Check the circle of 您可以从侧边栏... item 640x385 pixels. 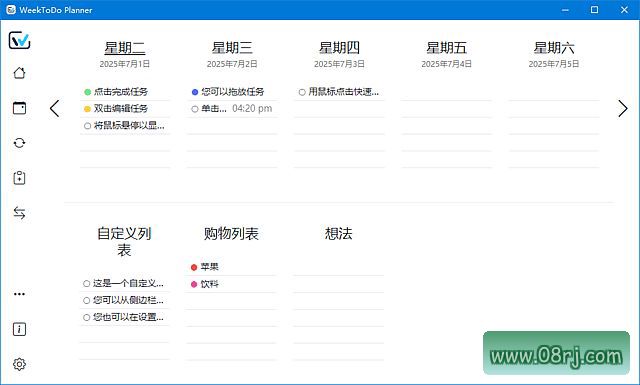click(87, 300)
